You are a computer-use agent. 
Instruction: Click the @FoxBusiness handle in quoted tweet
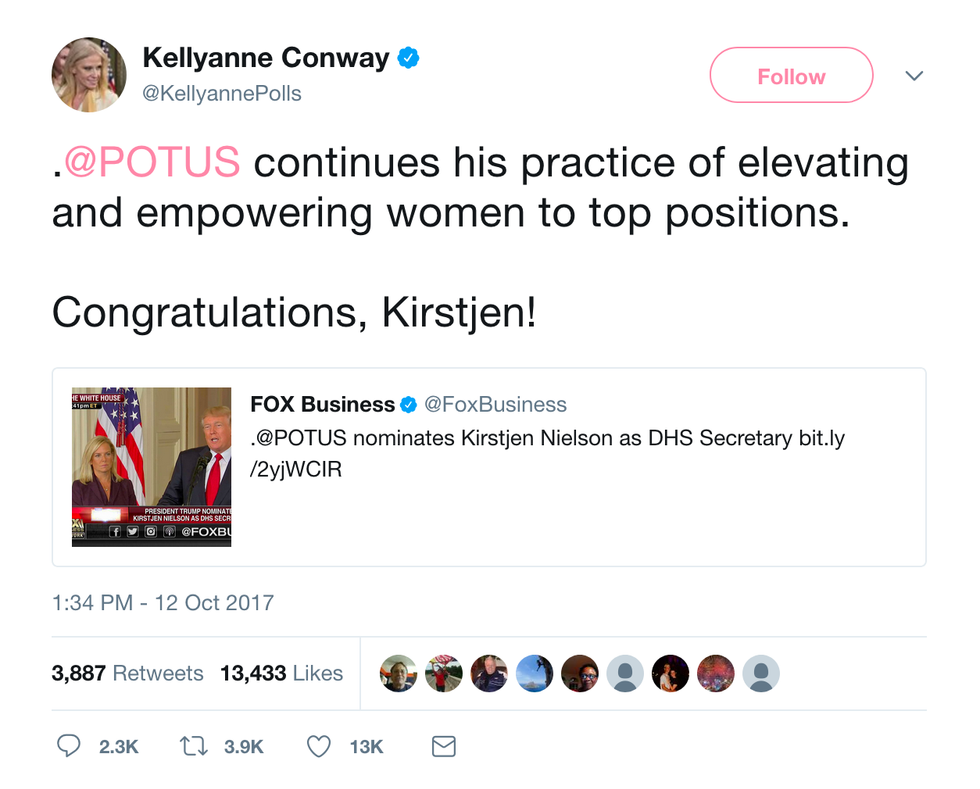tap(495, 405)
